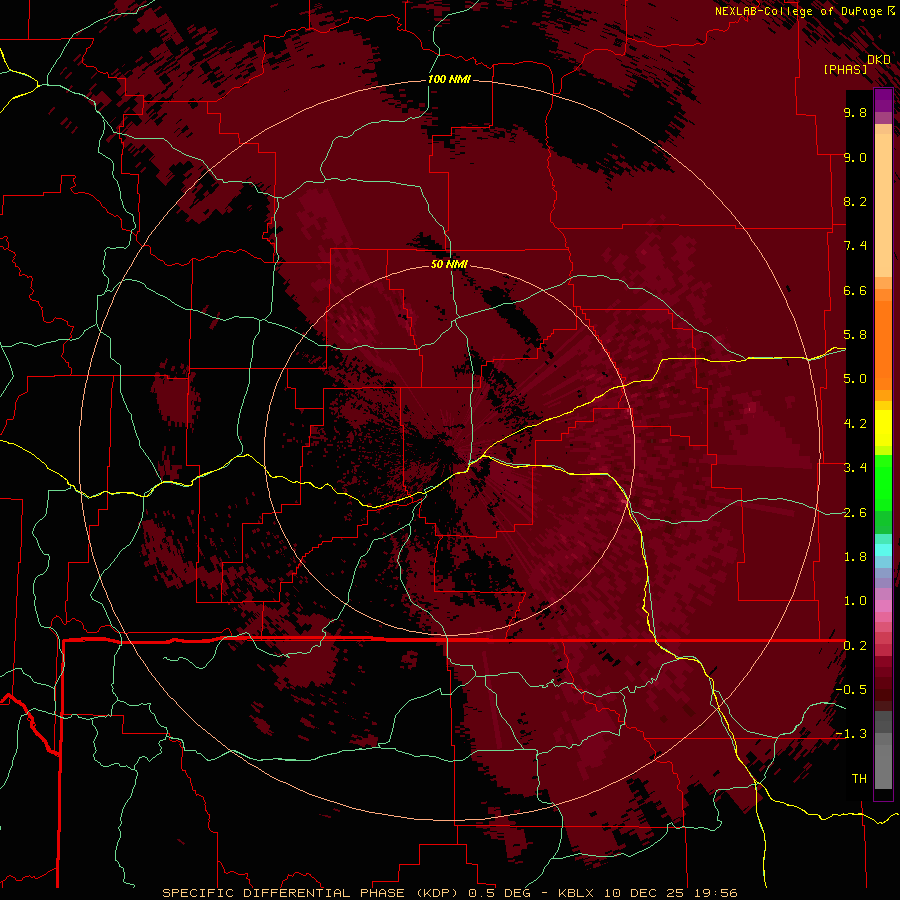
Task: Click the 9.8 value on the legend
Action: click(855, 112)
